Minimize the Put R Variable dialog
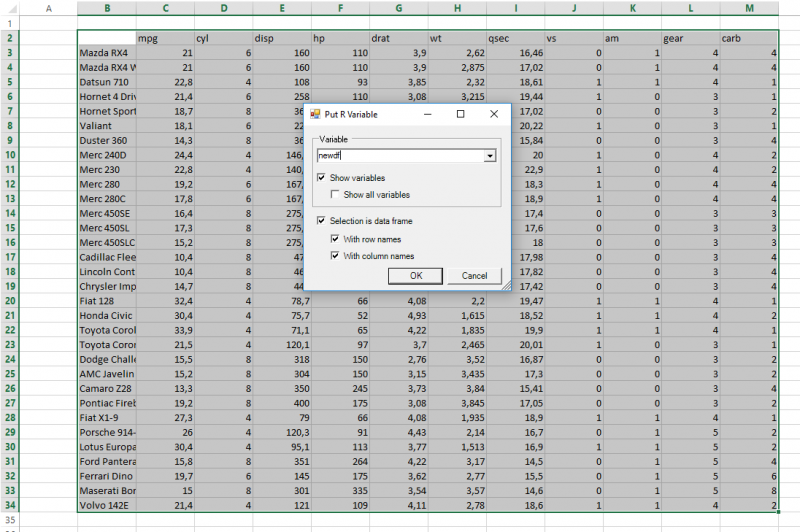Screen dimensions: 800x532 (428, 114)
